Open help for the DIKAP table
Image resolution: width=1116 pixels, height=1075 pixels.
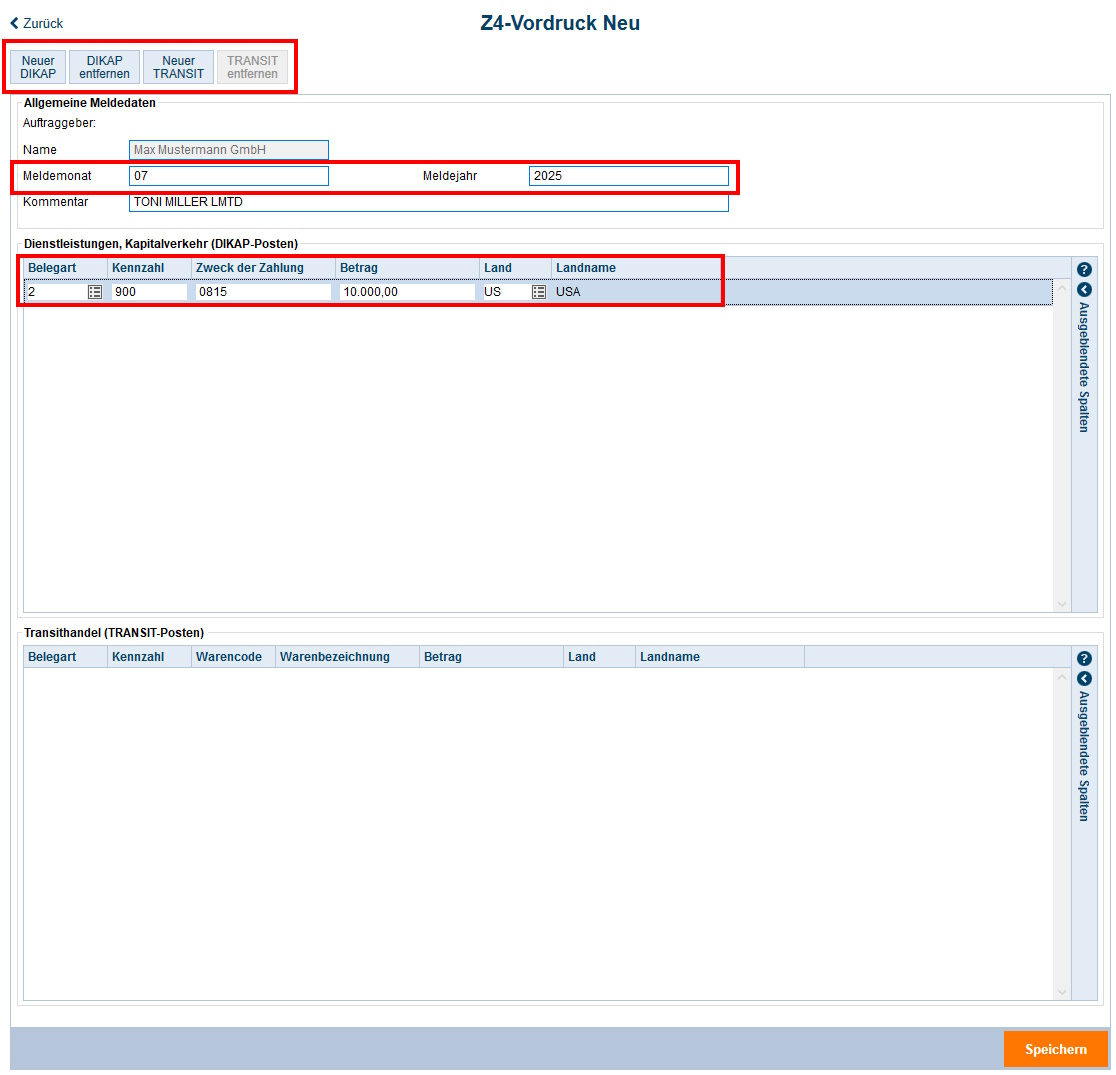coord(1084,269)
